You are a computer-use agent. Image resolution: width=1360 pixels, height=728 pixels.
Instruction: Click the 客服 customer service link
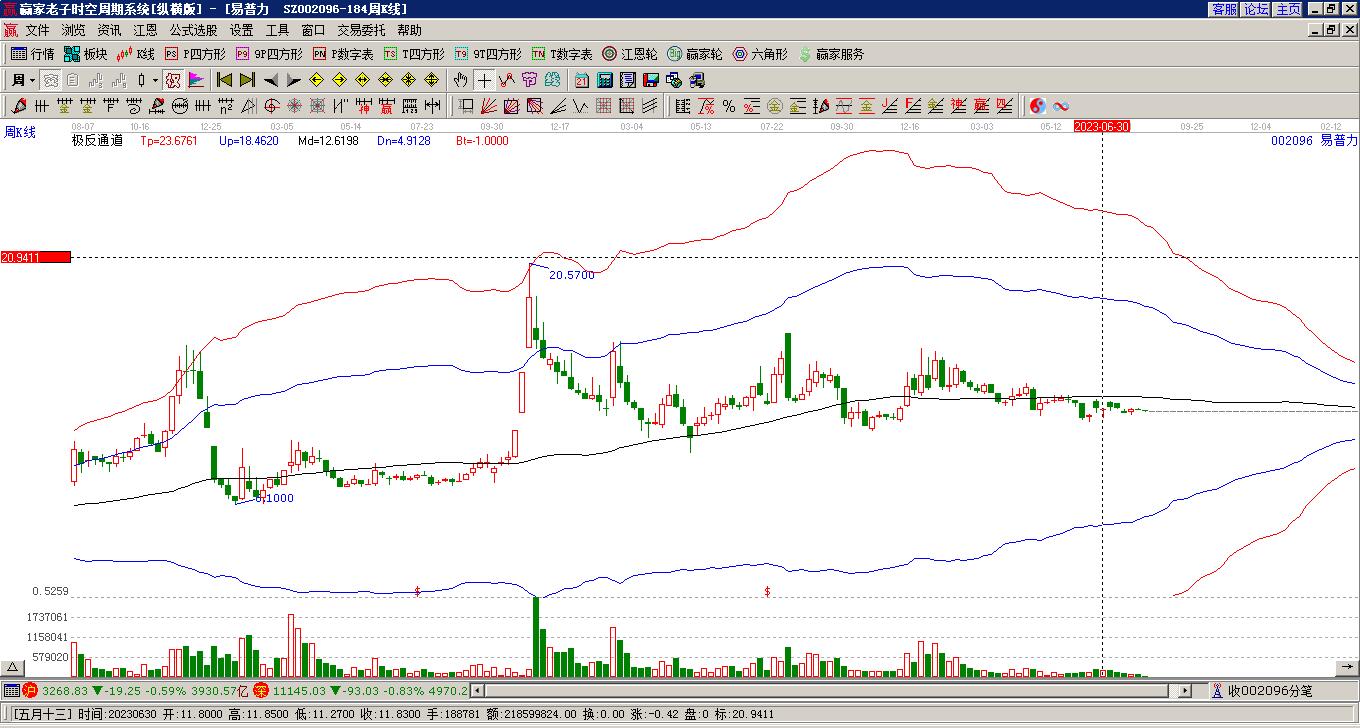pyautogui.click(x=1224, y=9)
